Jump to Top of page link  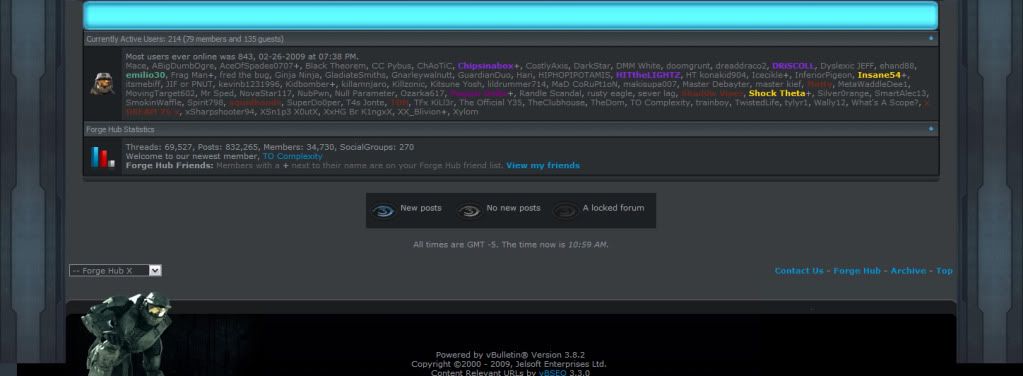click(x=945, y=271)
